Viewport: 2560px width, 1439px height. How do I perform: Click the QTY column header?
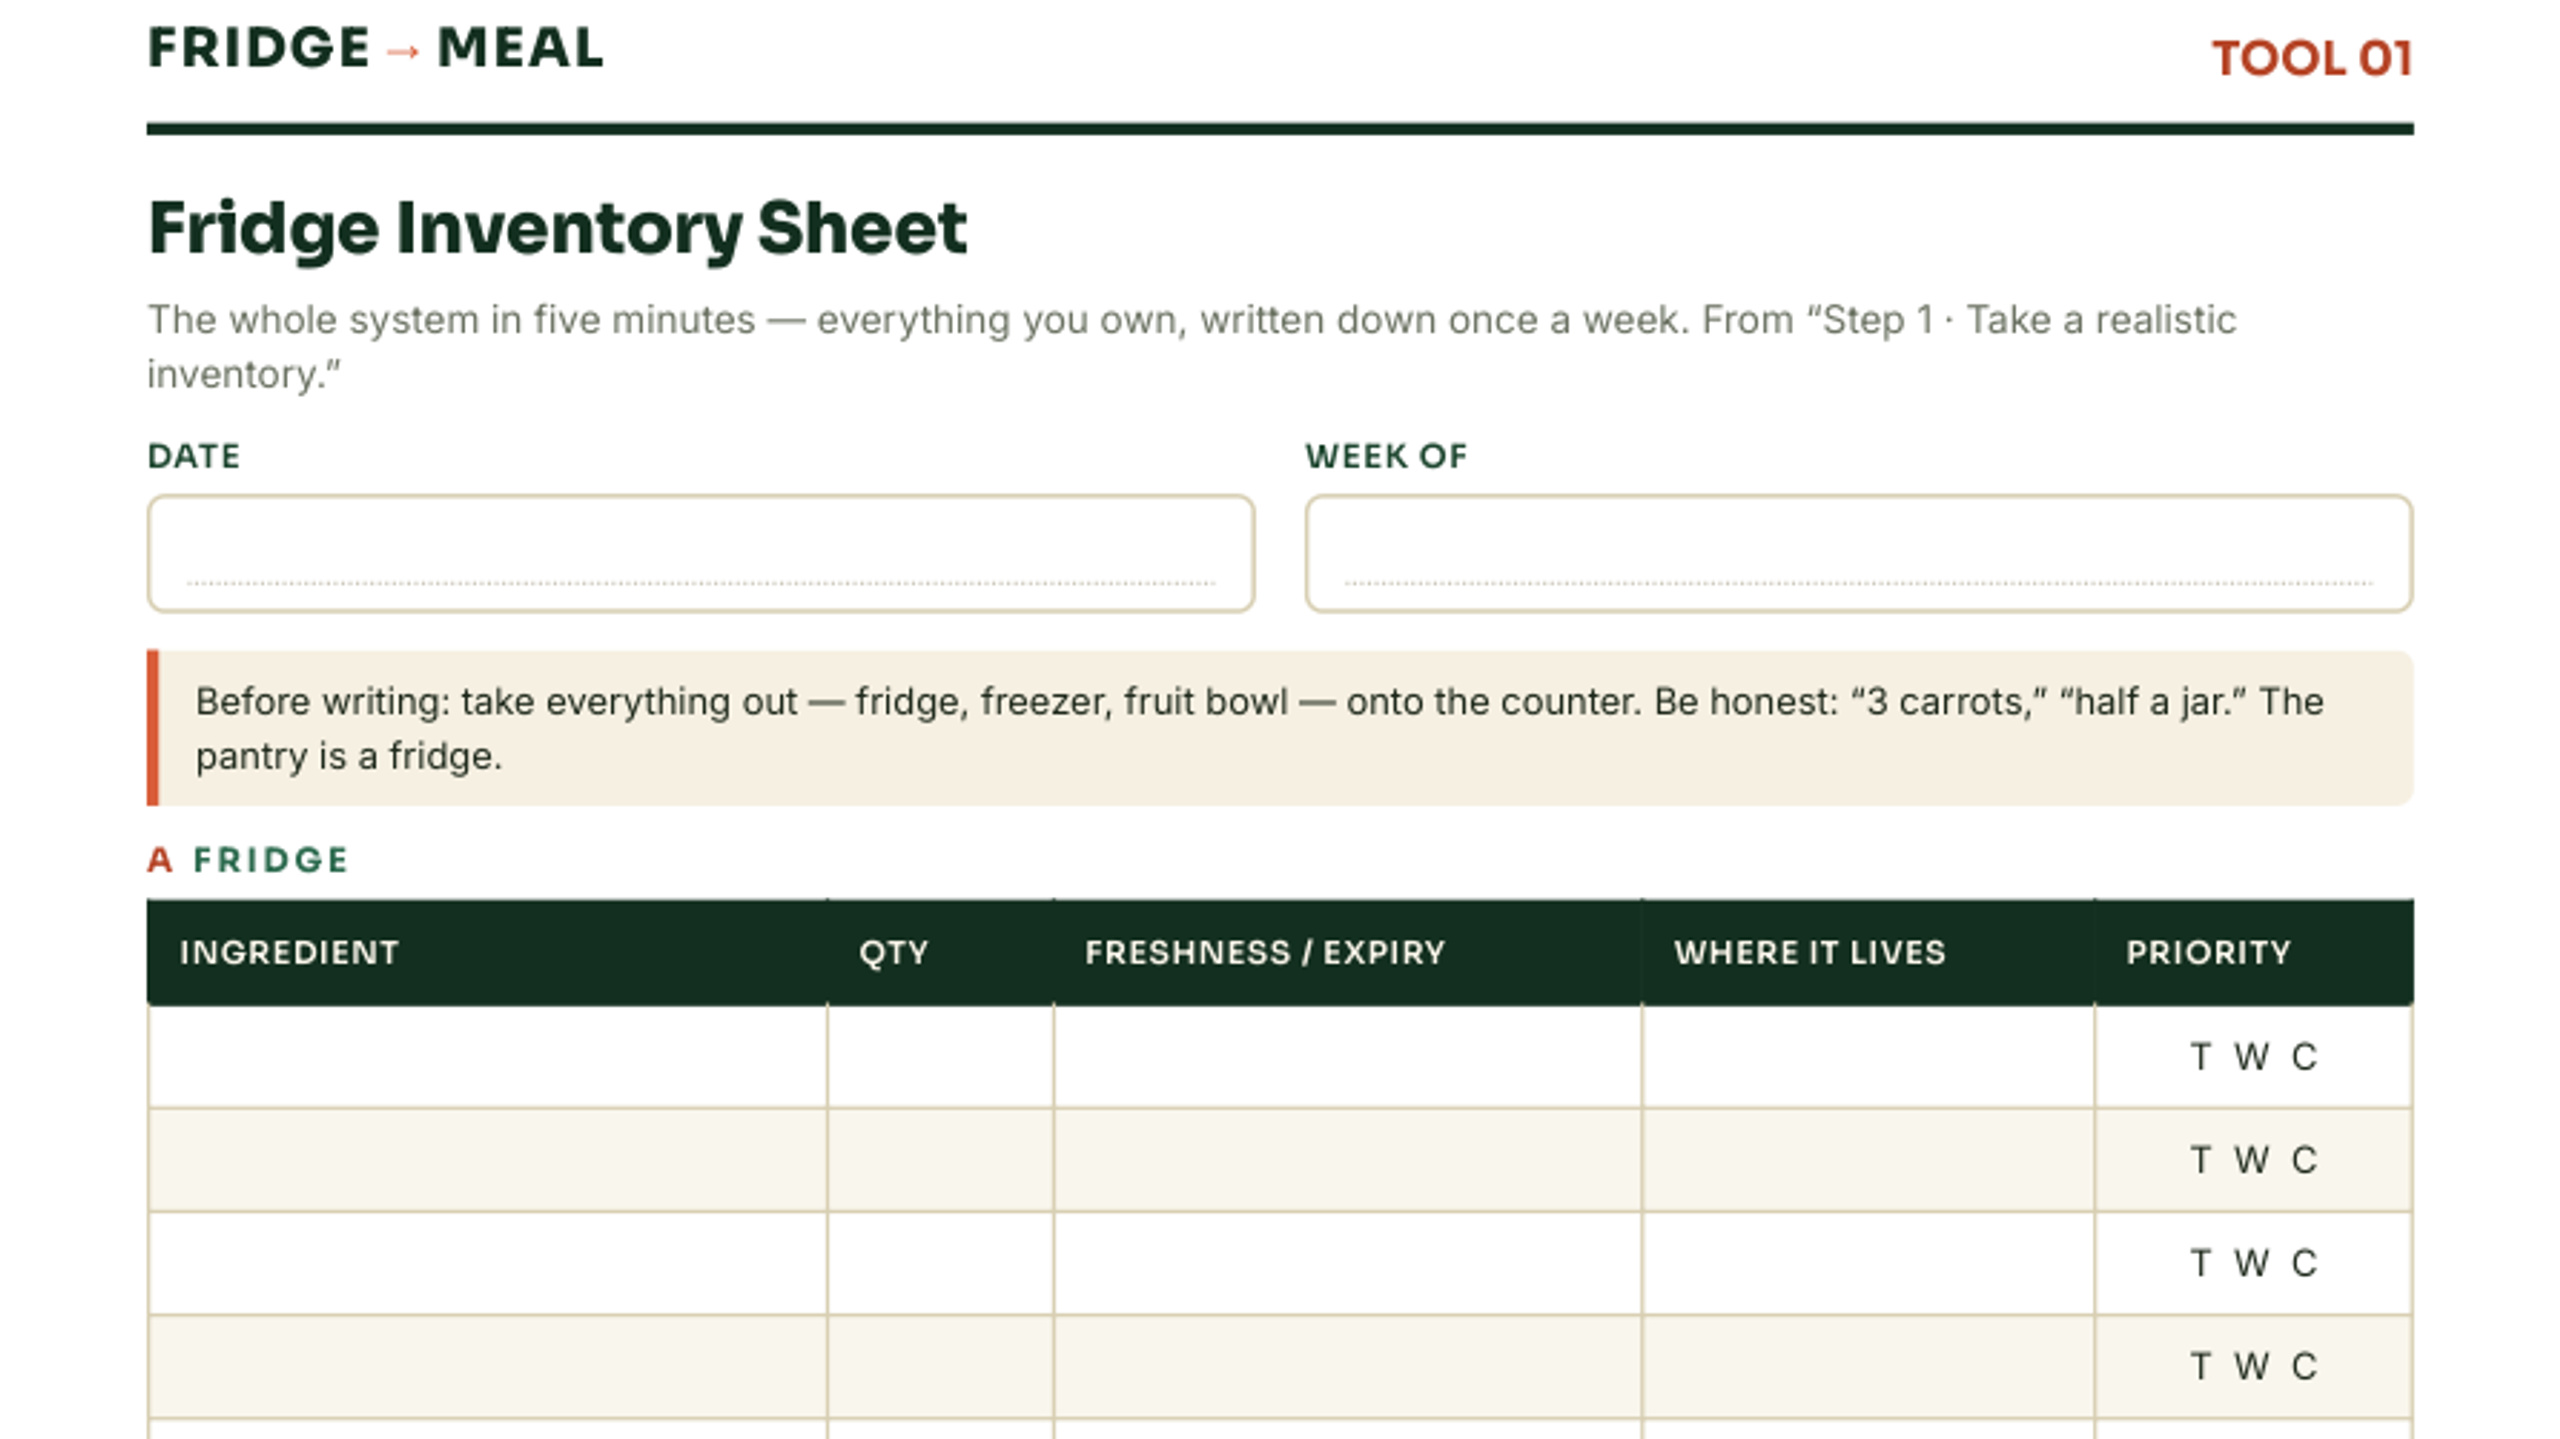(940, 952)
